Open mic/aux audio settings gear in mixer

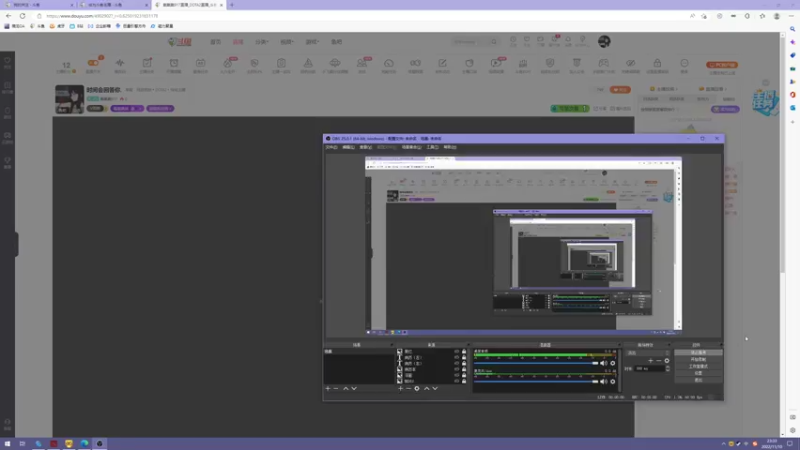613,382
